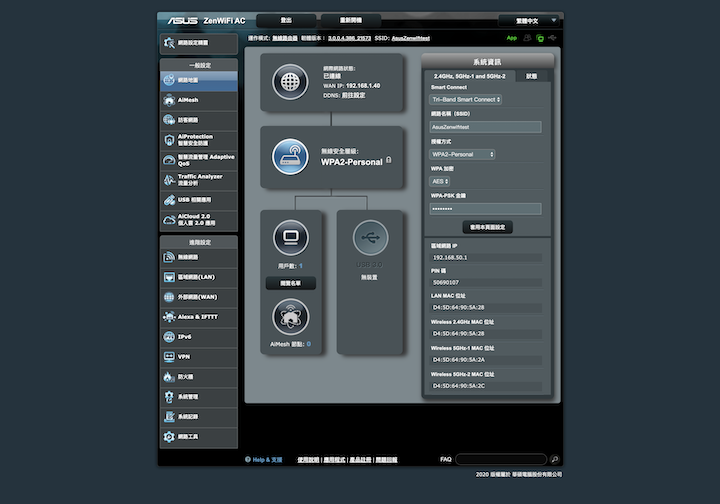Open the 繁體中文 language dropdown
This screenshot has width=720, height=504.
[x=529, y=21]
